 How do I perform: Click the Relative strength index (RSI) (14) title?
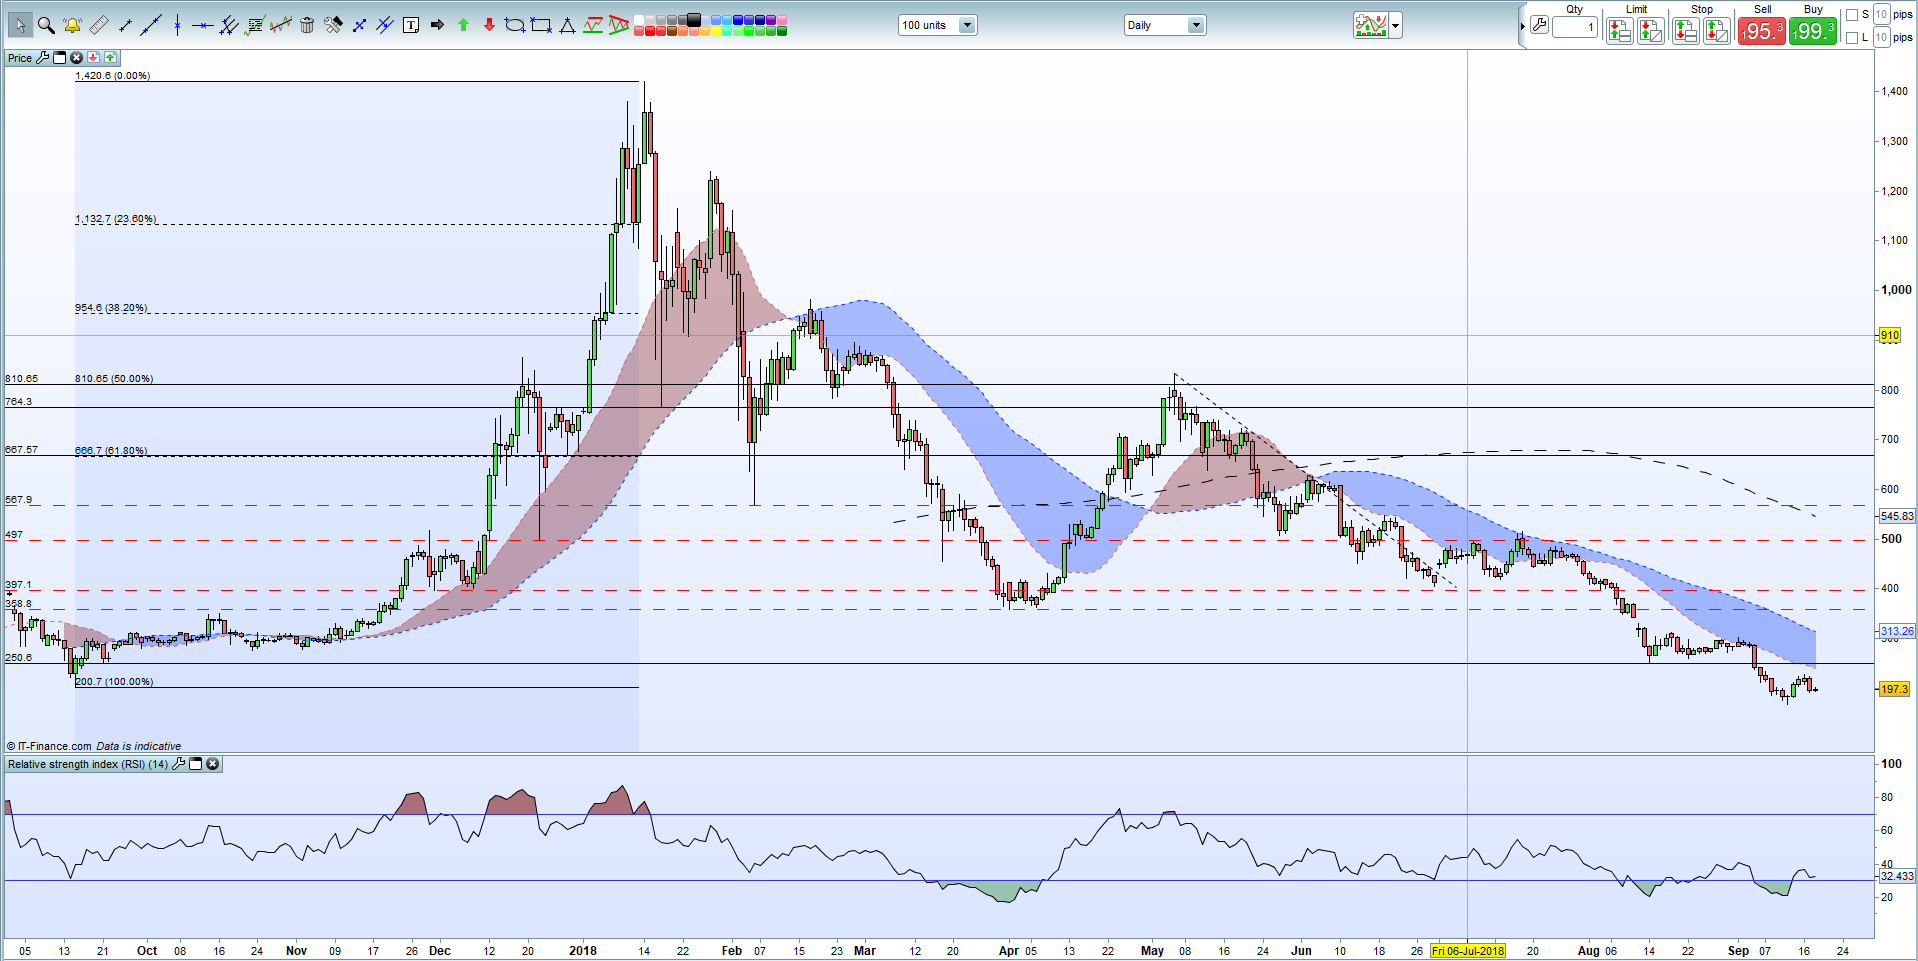(88, 764)
